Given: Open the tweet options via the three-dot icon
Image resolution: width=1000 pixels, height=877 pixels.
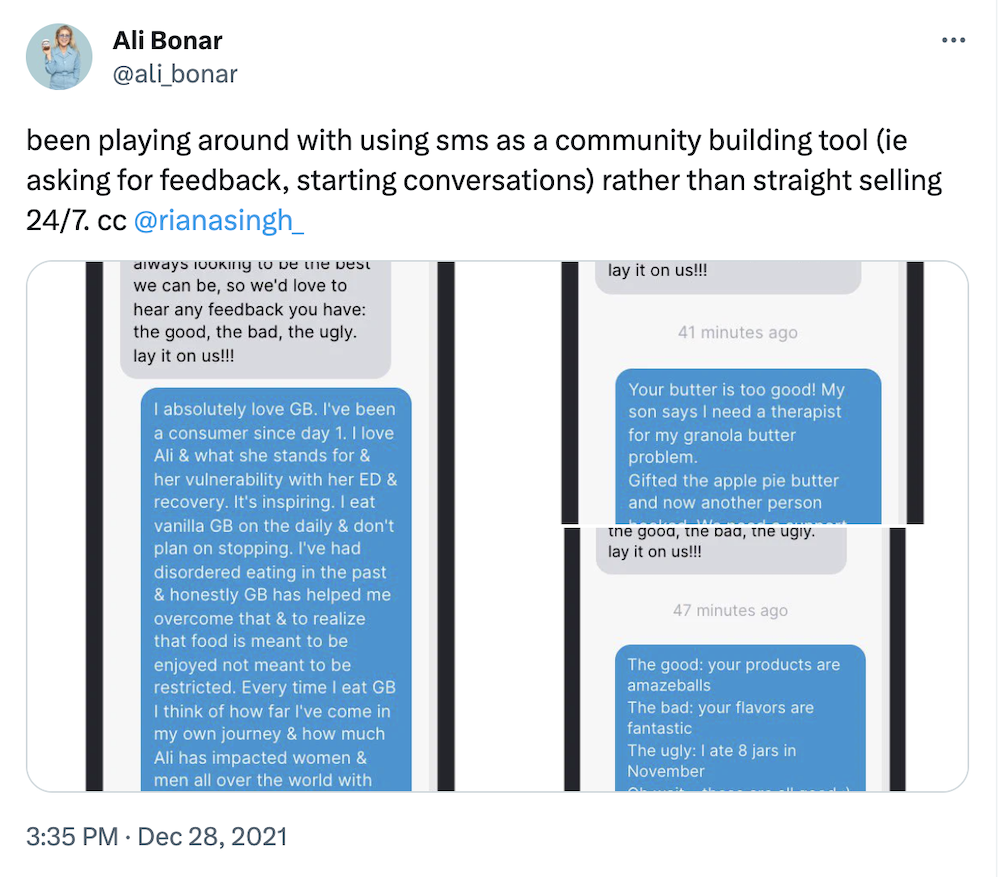Looking at the screenshot, I should pos(953,40).
